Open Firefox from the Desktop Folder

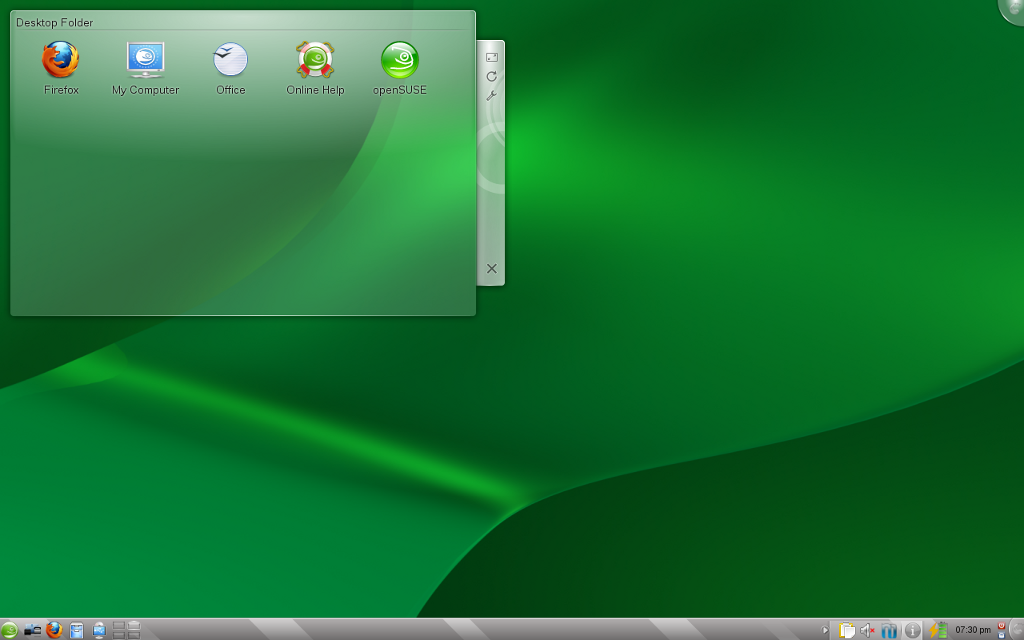pos(60,61)
